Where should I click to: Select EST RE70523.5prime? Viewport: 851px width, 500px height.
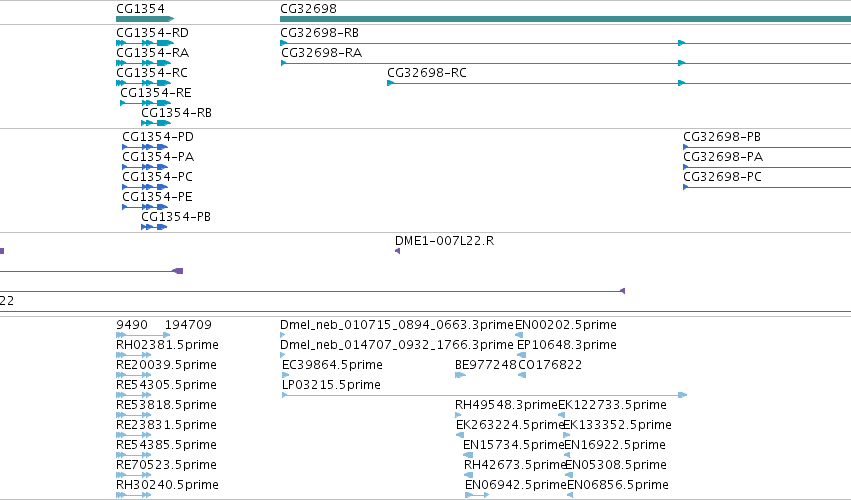(x=166, y=465)
